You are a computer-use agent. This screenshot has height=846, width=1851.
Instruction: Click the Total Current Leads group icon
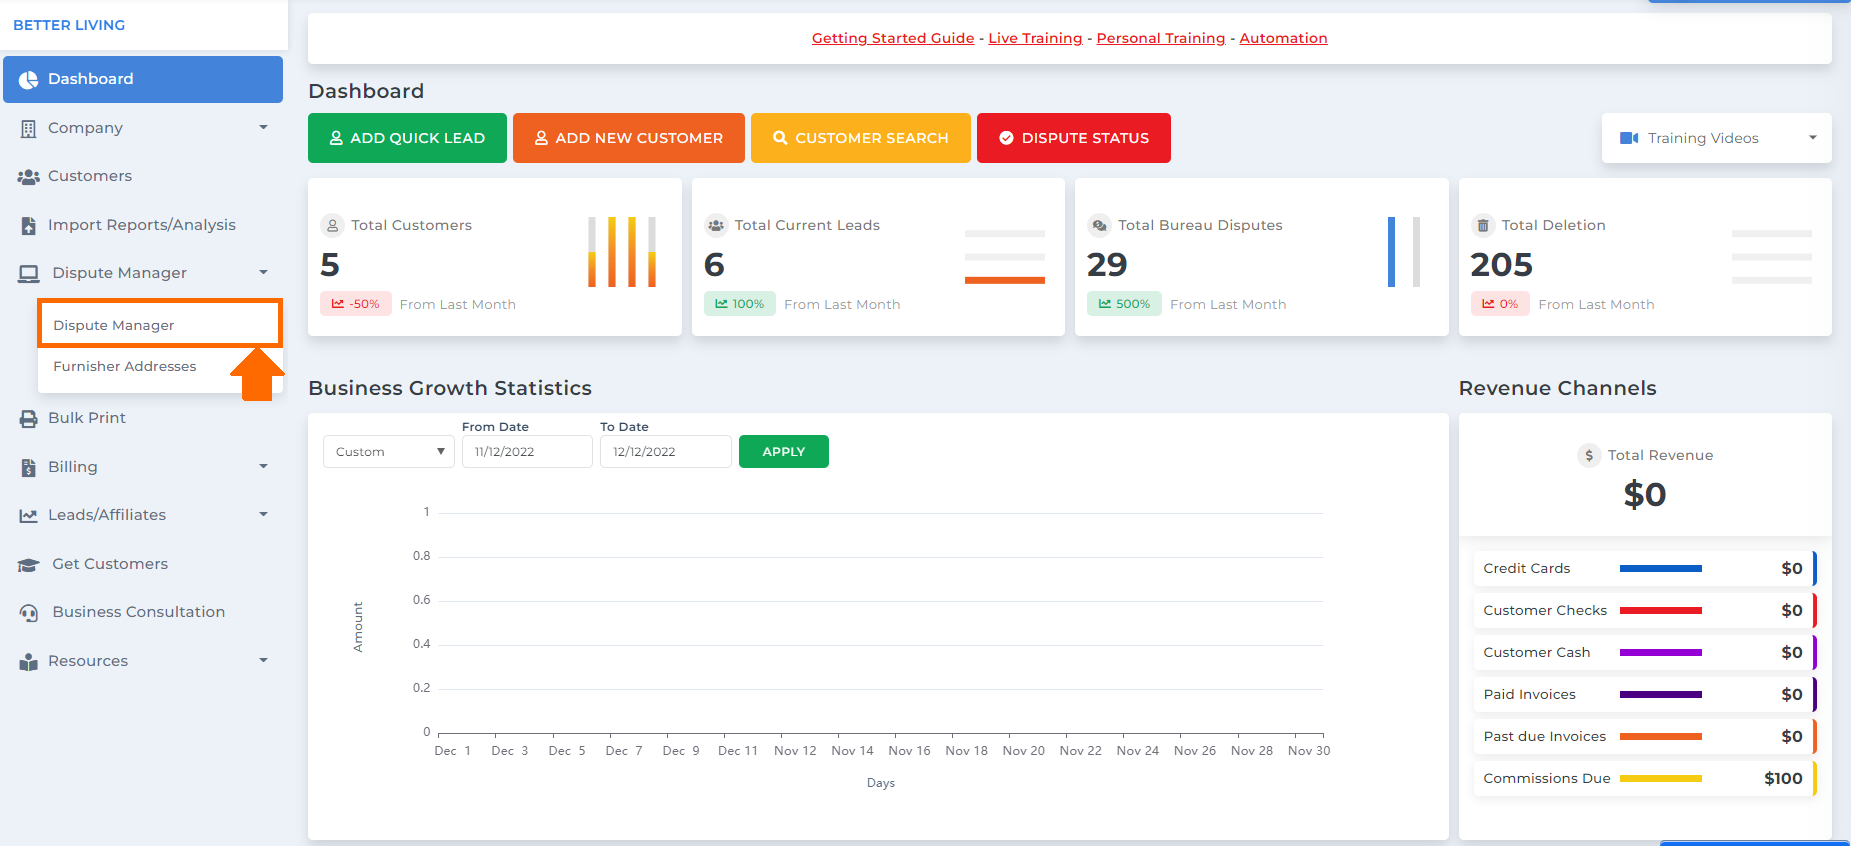[x=716, y=225]
